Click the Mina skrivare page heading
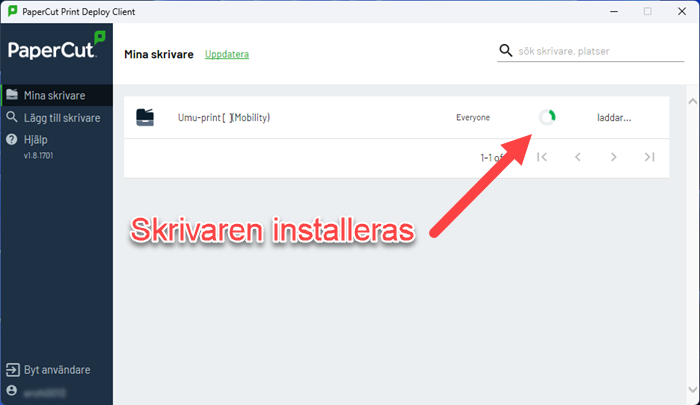 [x=159, y=54]
